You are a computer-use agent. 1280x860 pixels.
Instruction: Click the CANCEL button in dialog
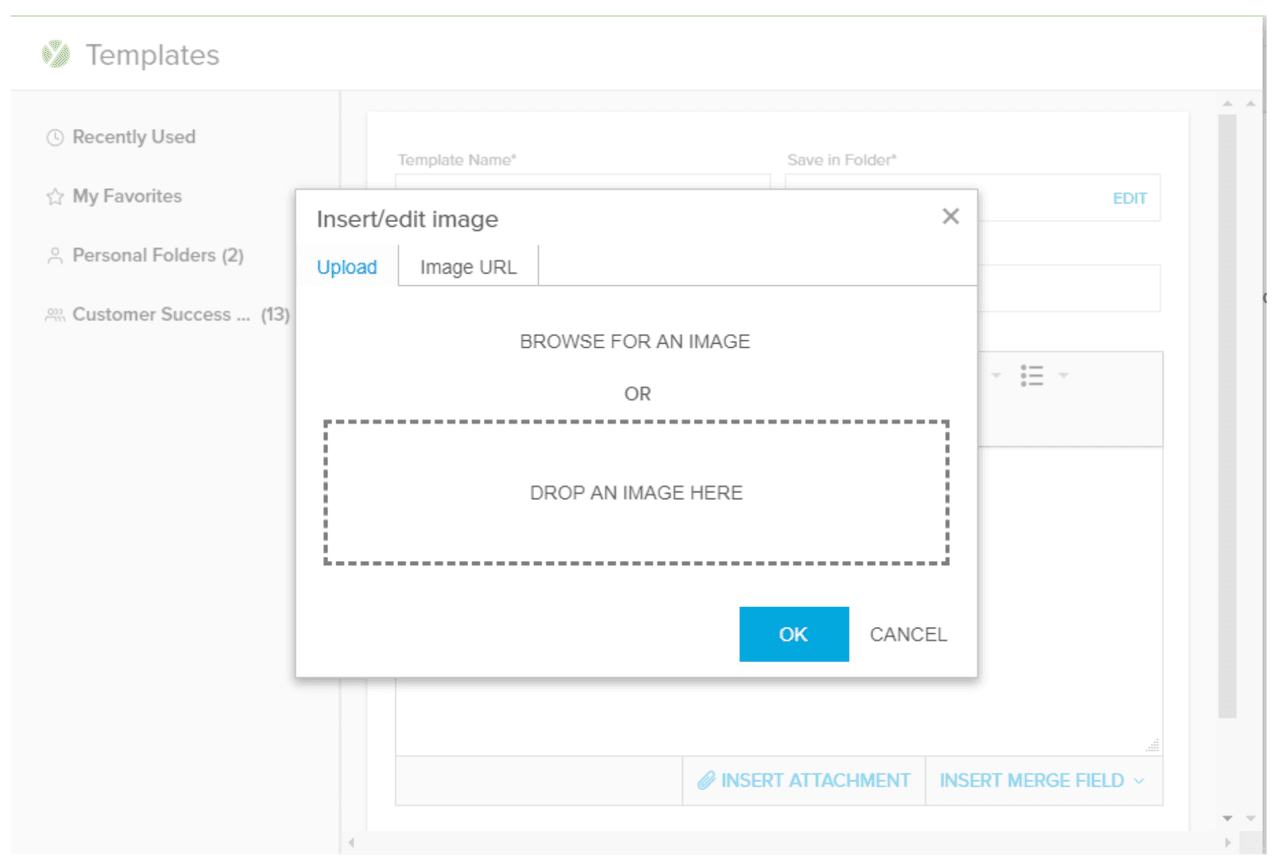[x=908, y=634]
